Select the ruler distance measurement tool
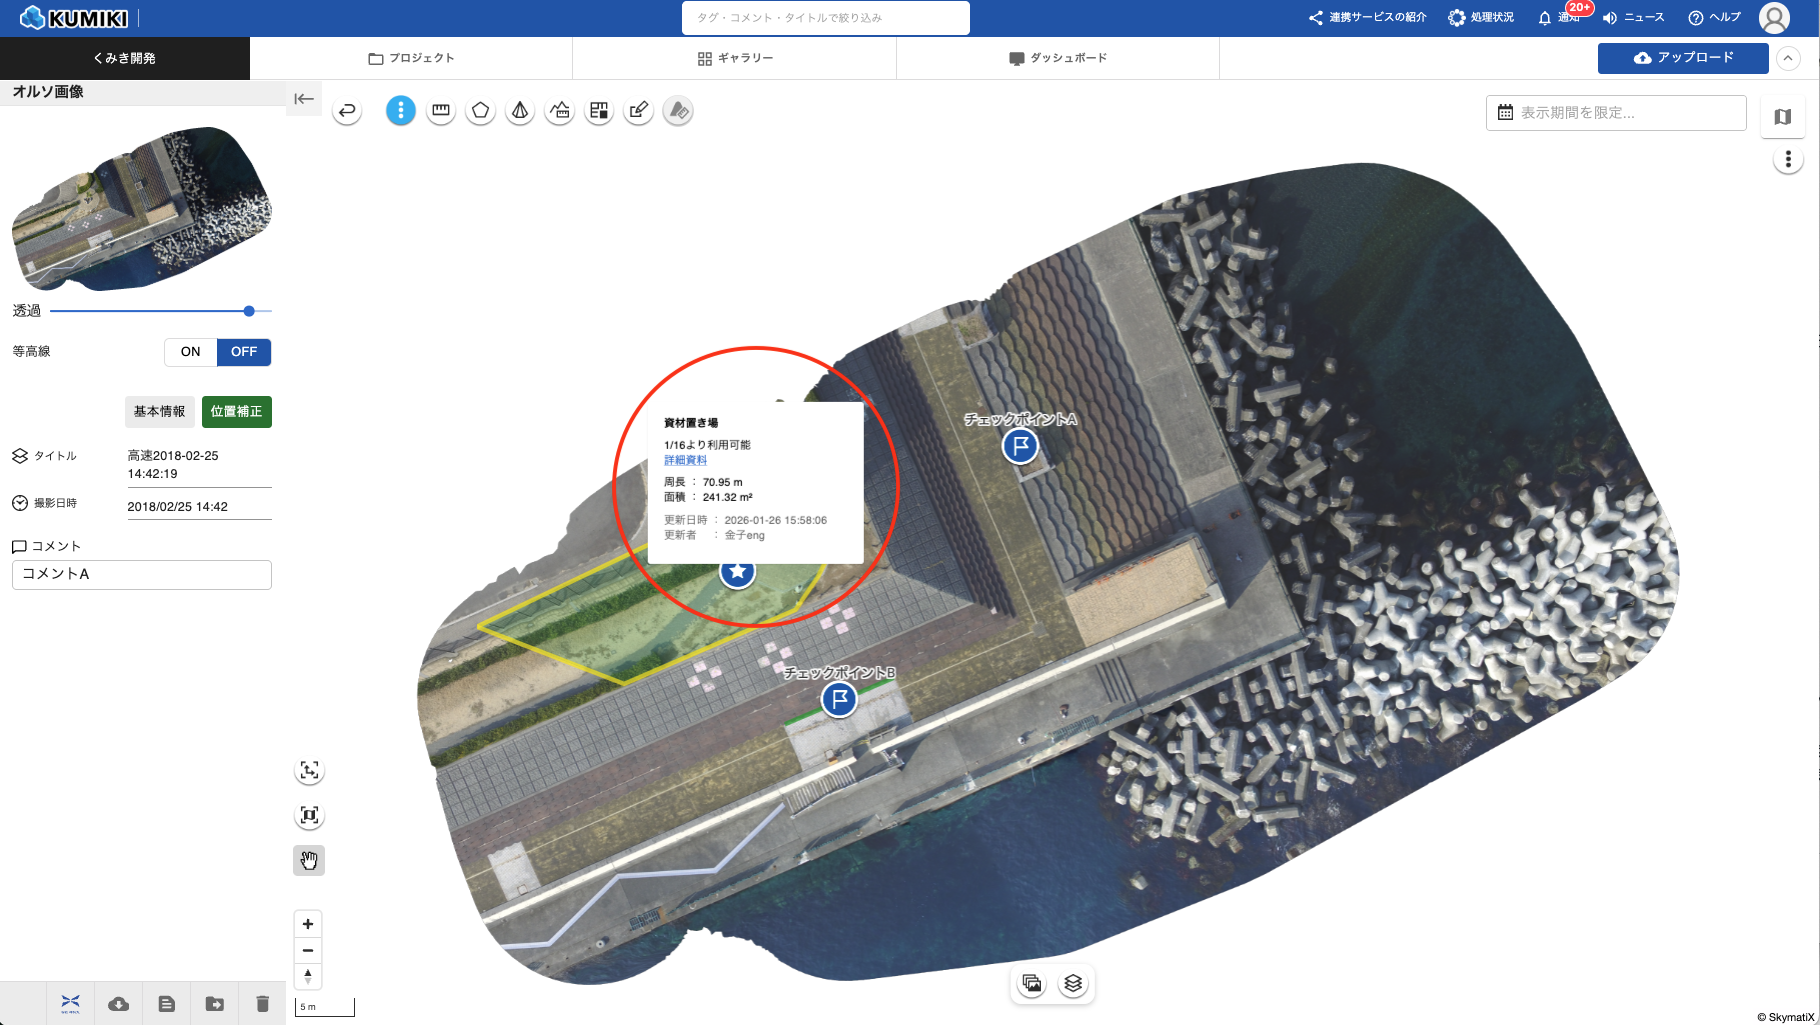The image size is (1820, 1025). pyautogui.click(x=440, y=111)
